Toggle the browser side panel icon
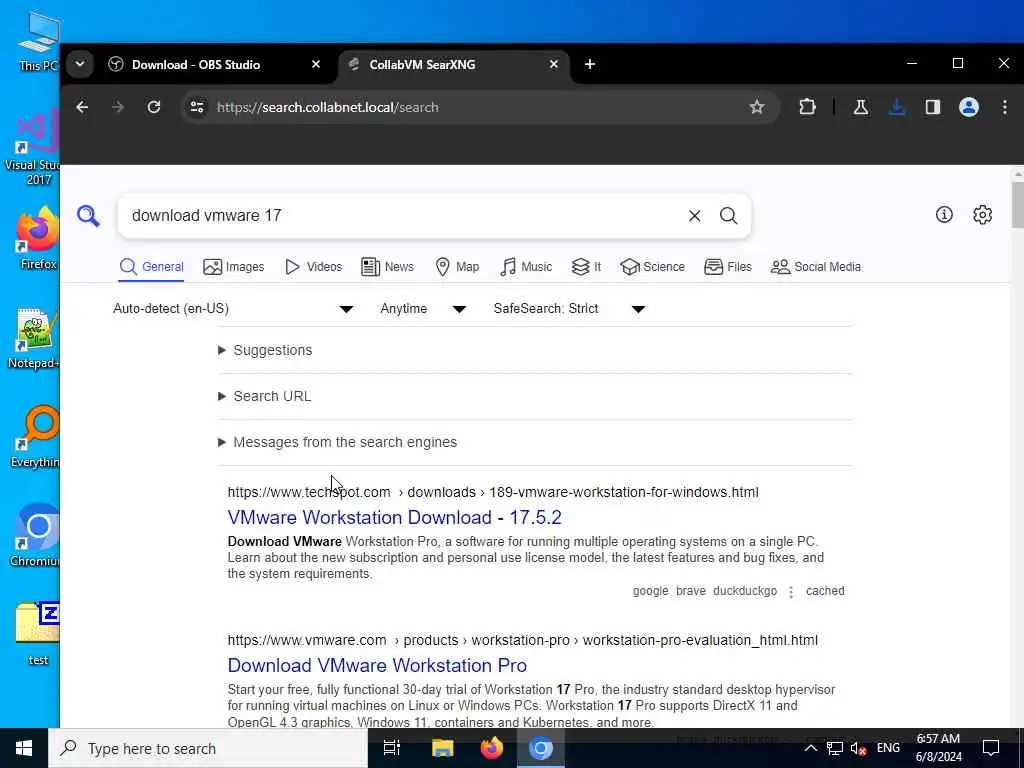The width and height of the screenshot is (1024, 768). (933, 107)
